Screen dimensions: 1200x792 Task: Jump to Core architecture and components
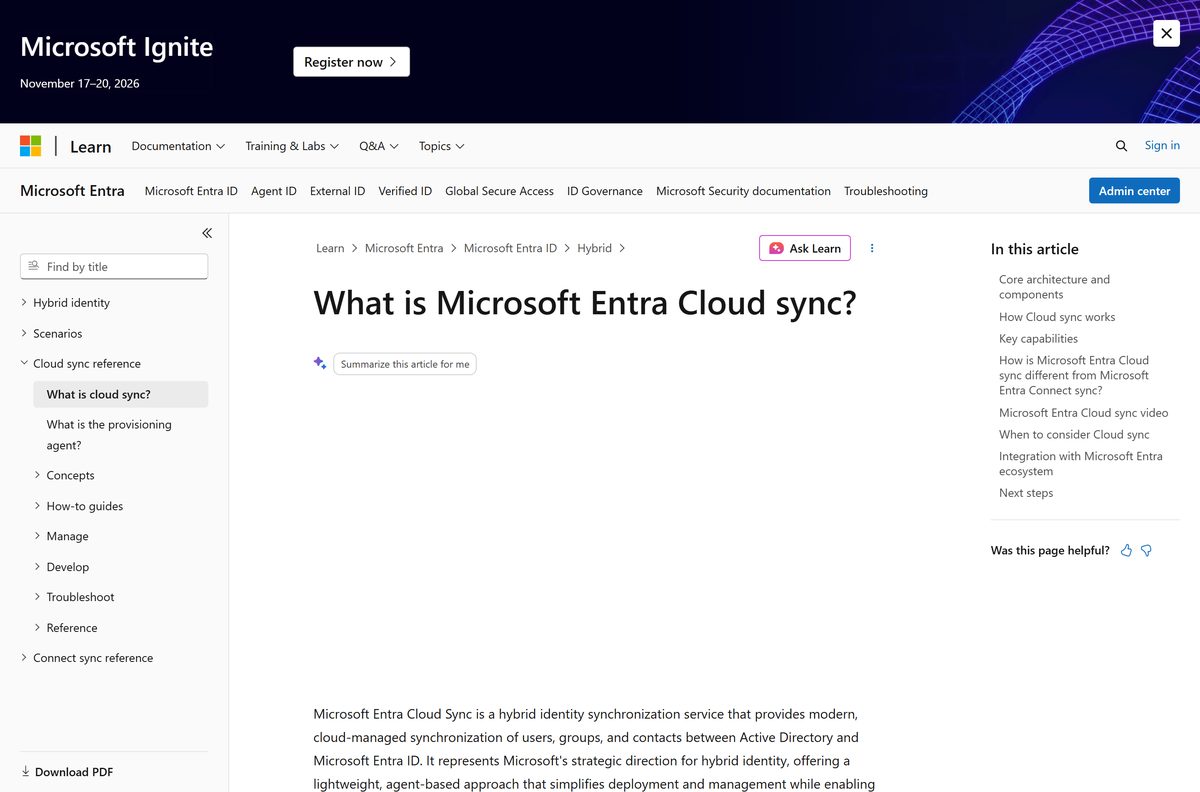(x=1054, y=287)
